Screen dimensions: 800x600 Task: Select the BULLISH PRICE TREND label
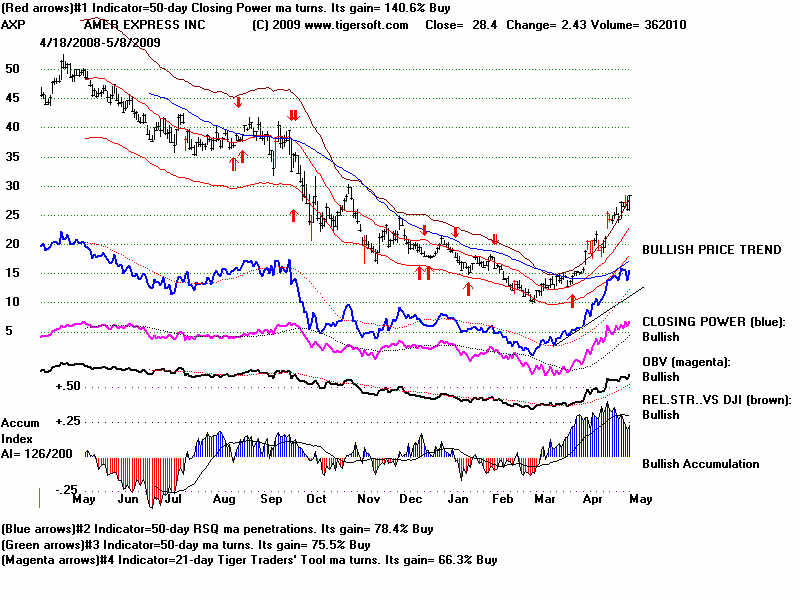pos(711,250)
